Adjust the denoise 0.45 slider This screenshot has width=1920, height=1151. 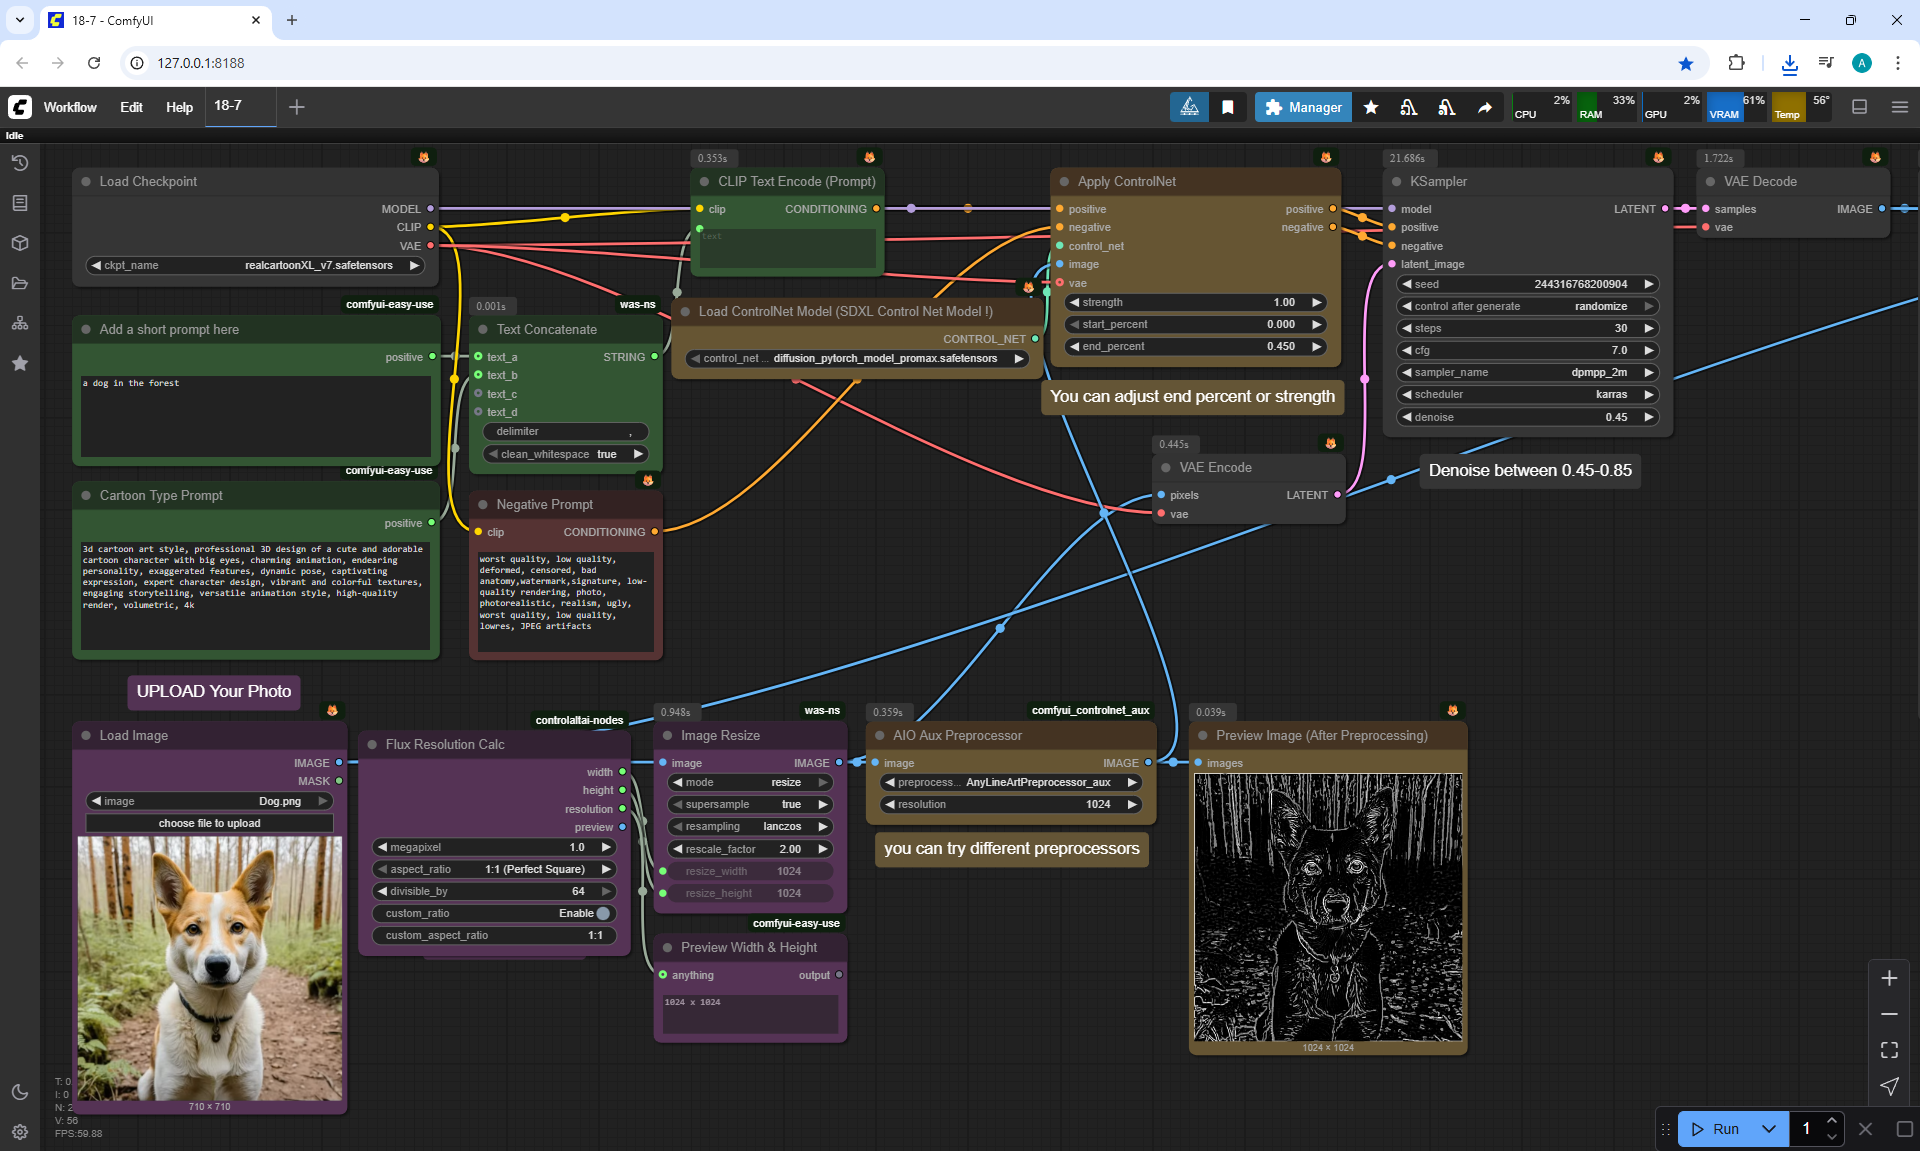click(1527, 417)
